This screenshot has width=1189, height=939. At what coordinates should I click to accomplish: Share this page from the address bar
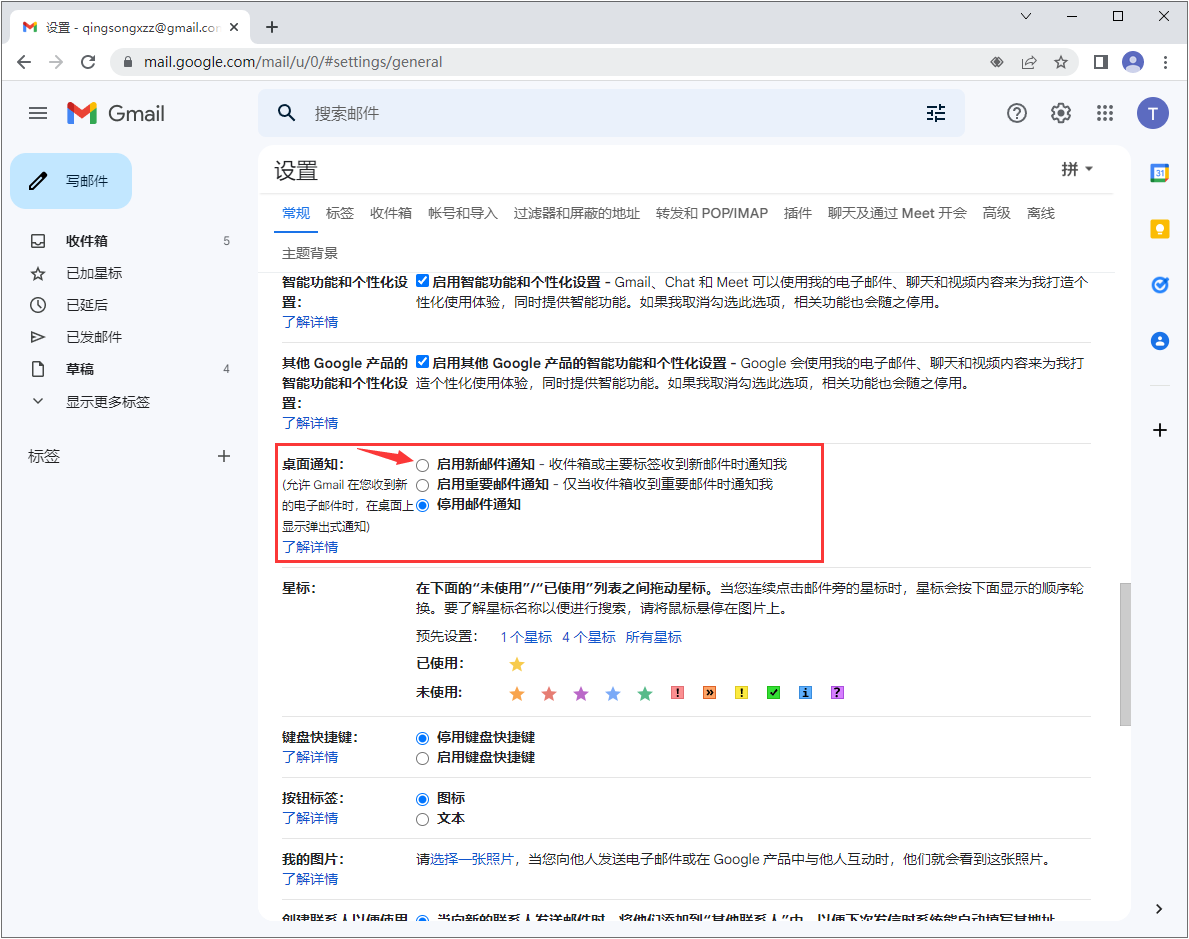pyautogui.click(x=1029, y=62)
